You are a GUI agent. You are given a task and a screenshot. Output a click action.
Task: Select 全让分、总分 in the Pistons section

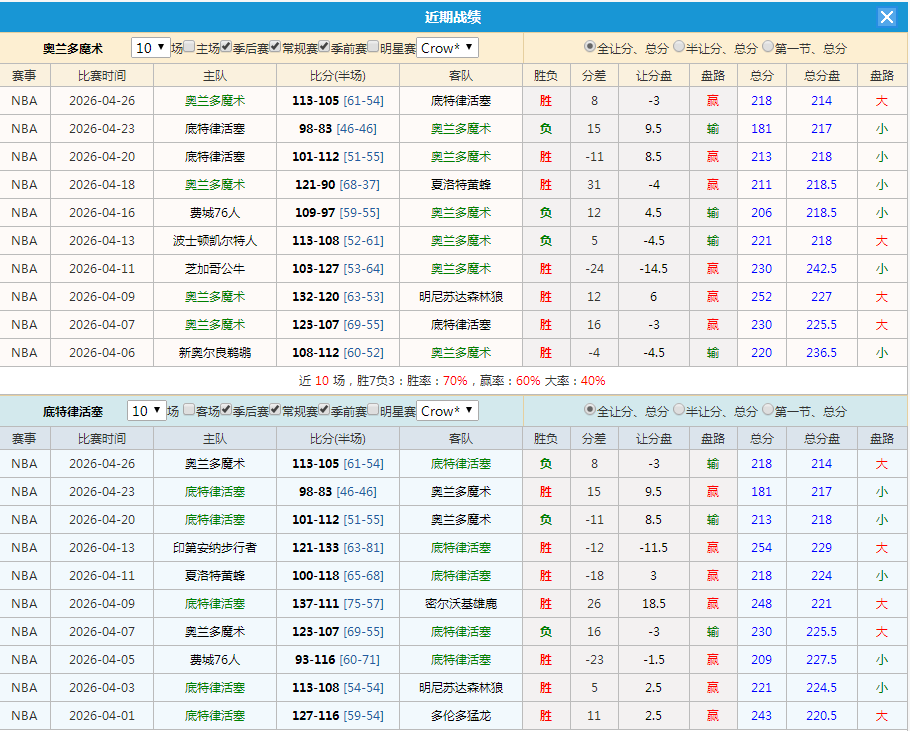point(587,410)
